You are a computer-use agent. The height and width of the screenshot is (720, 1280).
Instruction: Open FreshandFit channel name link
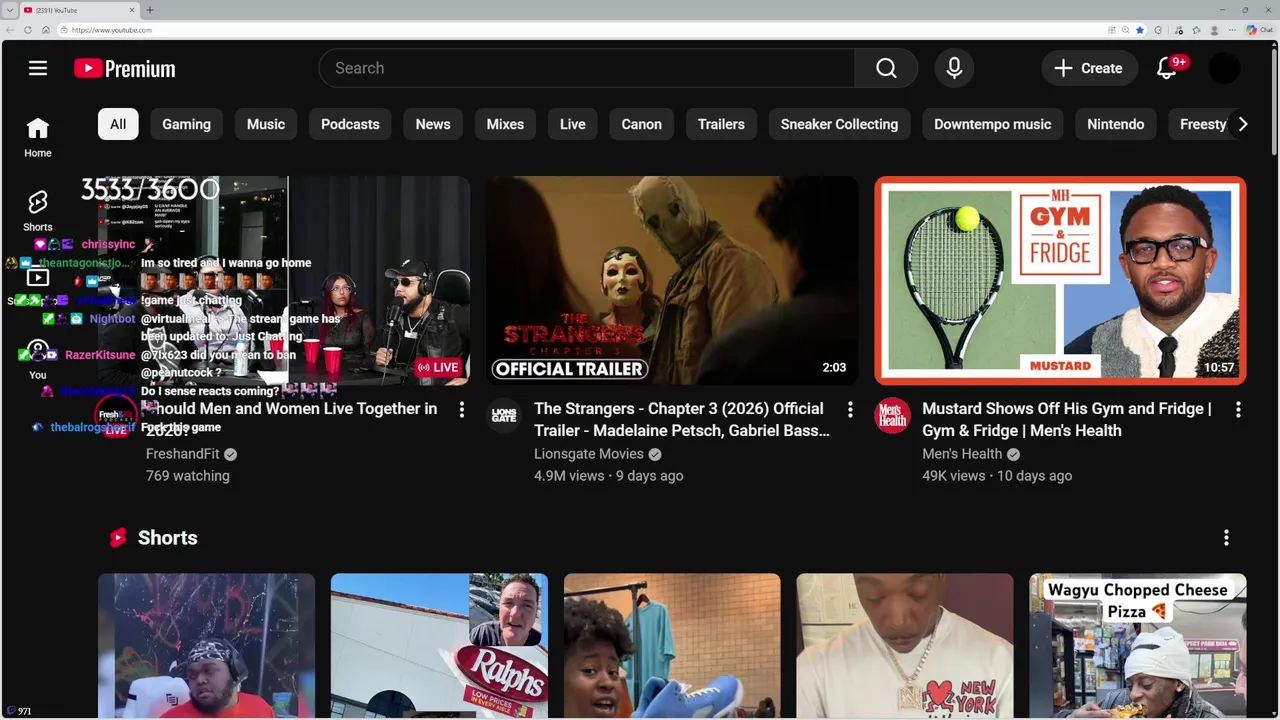click(x=183, y=454)
